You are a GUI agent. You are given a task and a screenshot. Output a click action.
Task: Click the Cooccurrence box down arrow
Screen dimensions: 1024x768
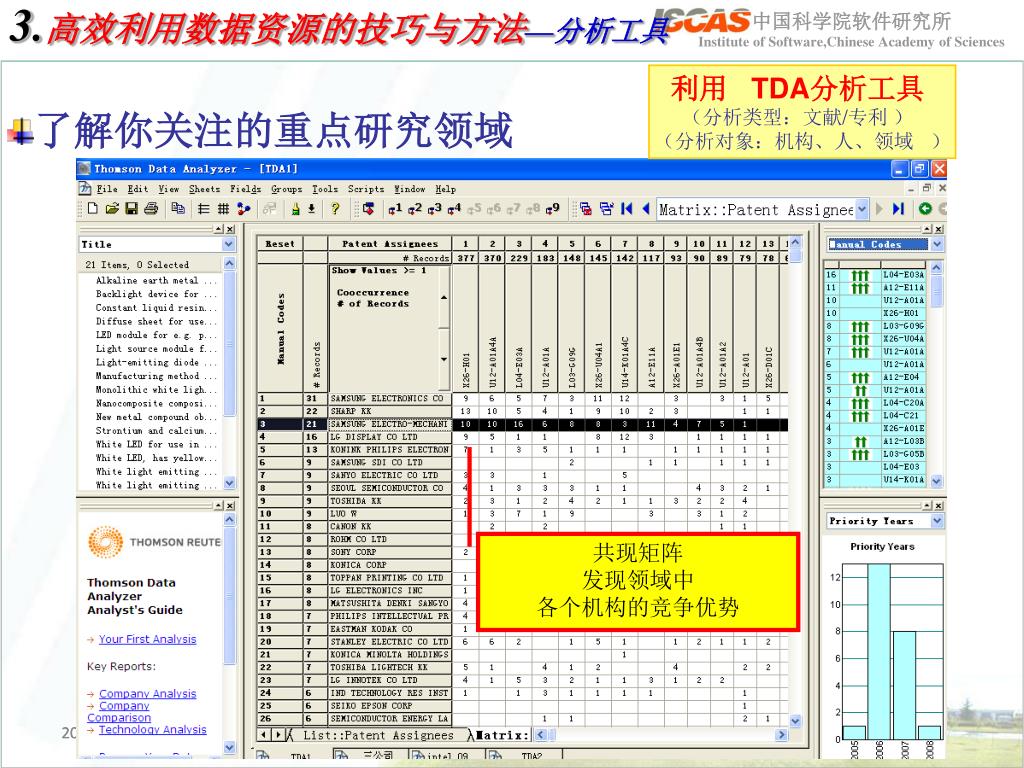[x=444, y=359]
